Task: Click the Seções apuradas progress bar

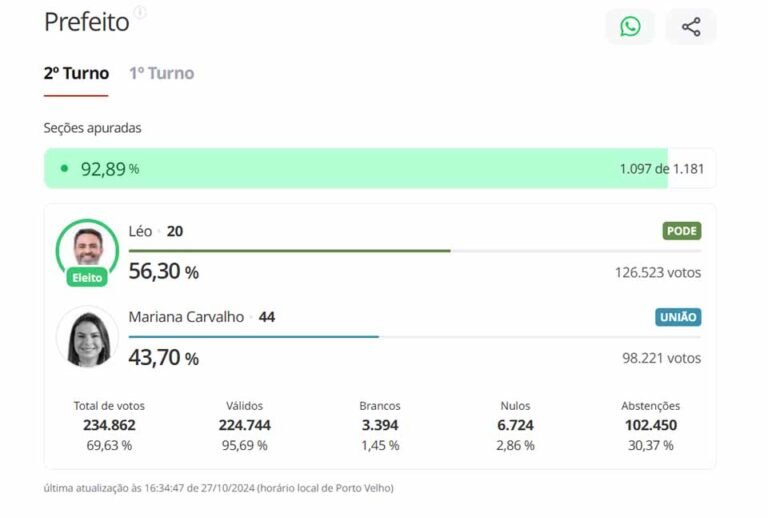Action: point(380,168)
